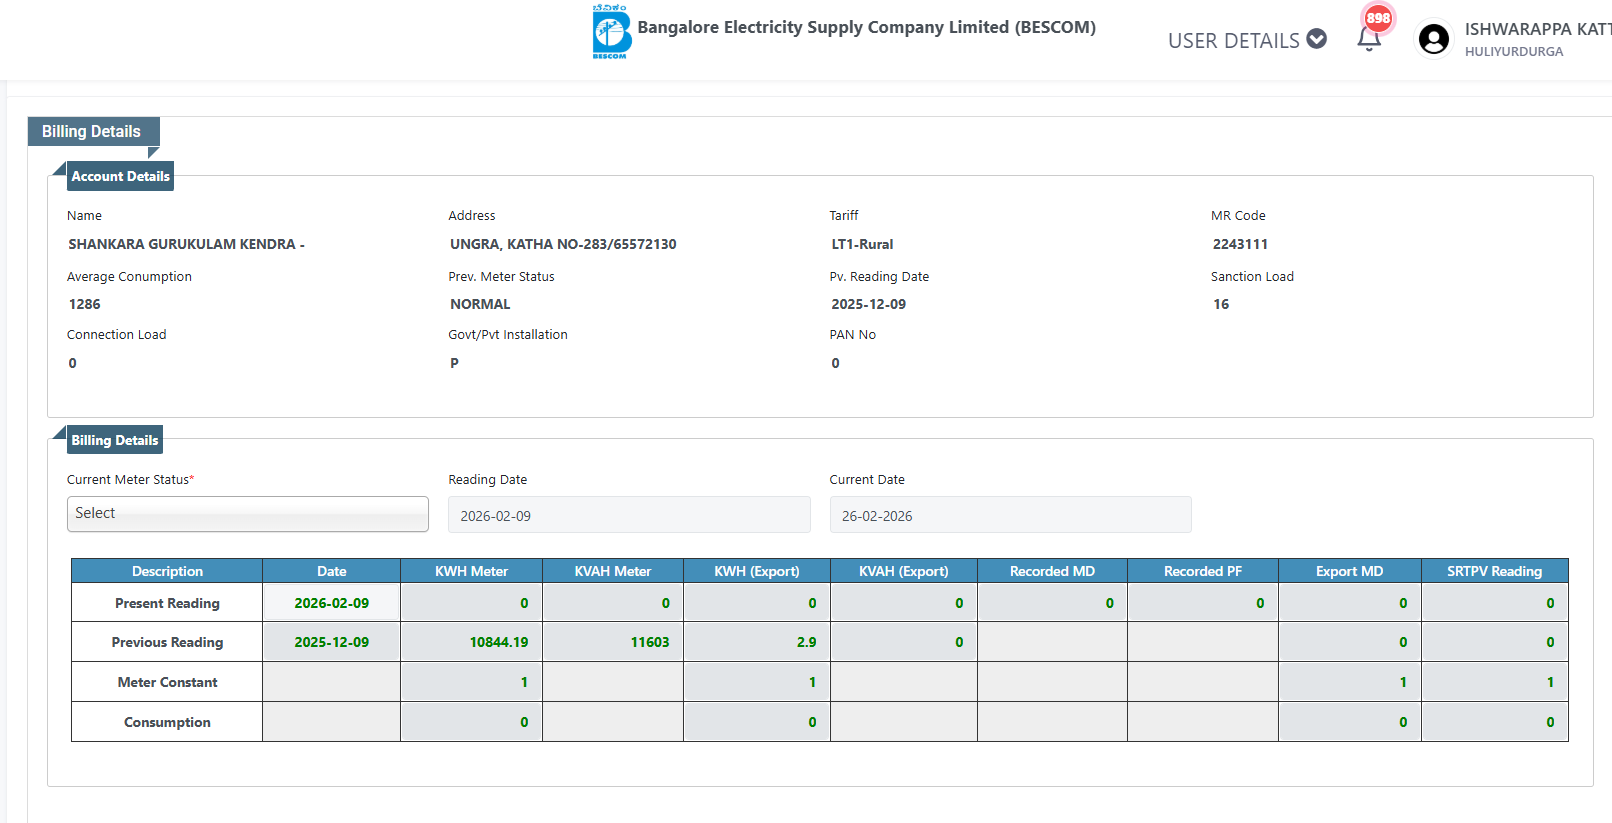Click the Present Reading SRTPV Reading cell
This screenshot has width=1612, height=823.
1494,603
